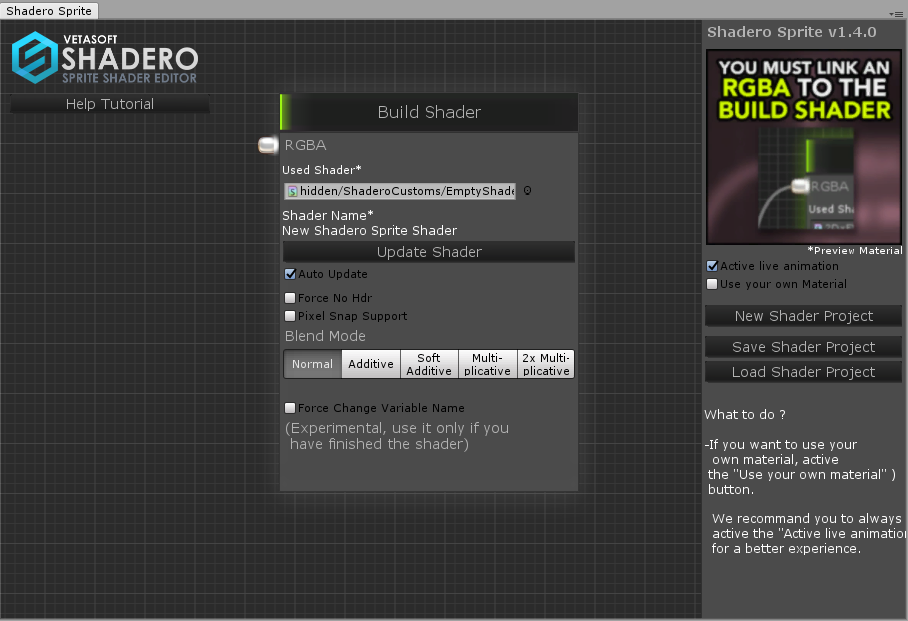The height and width of the screenshot is (621, 908).
Task: Click the preview material thumbnail
Action: 804,147
